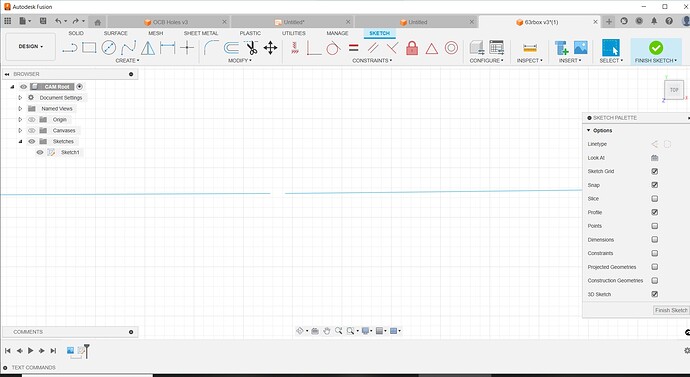Switch to the SHEET METAL tab
The image size is (690, 377).
coord(201,33)
